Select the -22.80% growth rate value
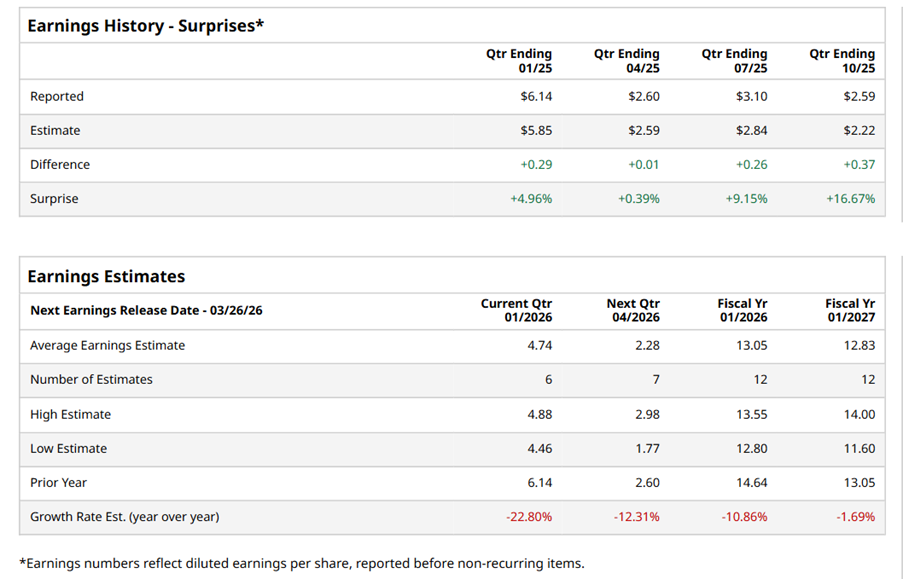The image size is (903, 579). 530,517
